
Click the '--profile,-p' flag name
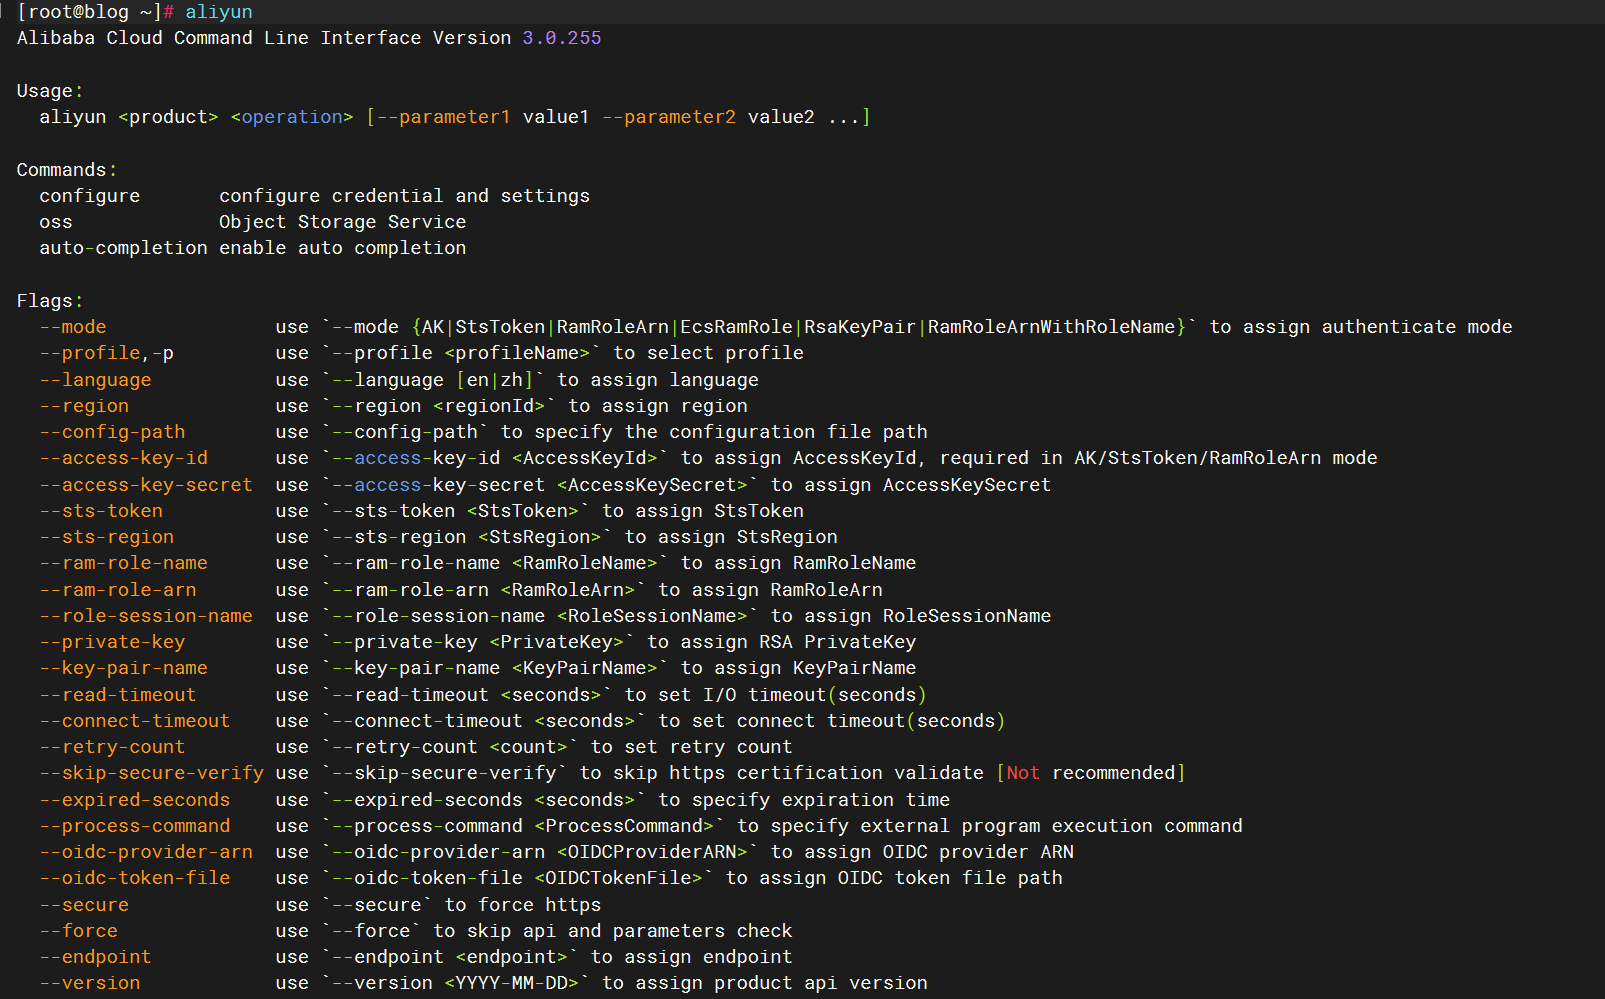coord(107,353)
